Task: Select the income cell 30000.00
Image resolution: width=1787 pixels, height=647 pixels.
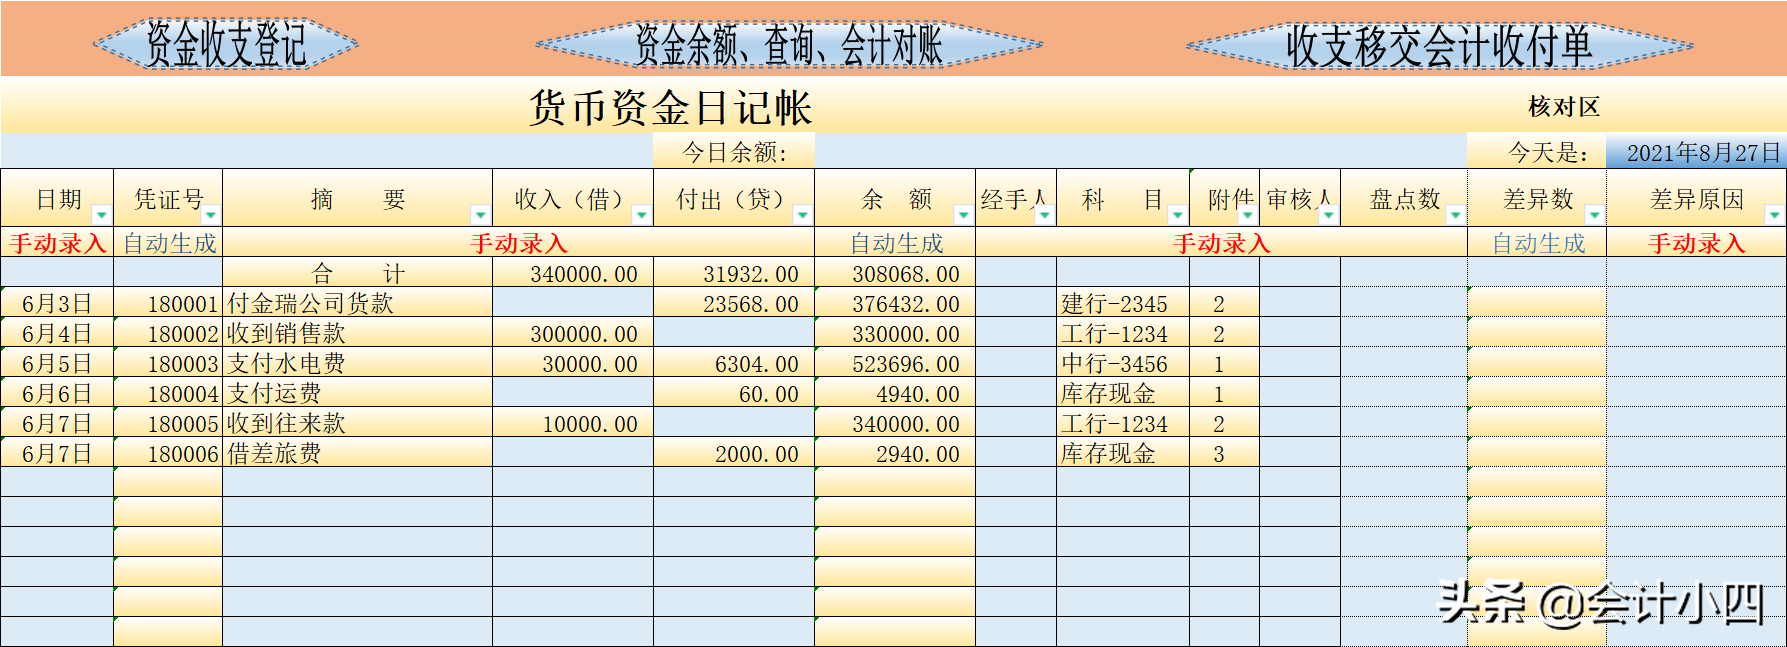Action: tap(573, 363)
